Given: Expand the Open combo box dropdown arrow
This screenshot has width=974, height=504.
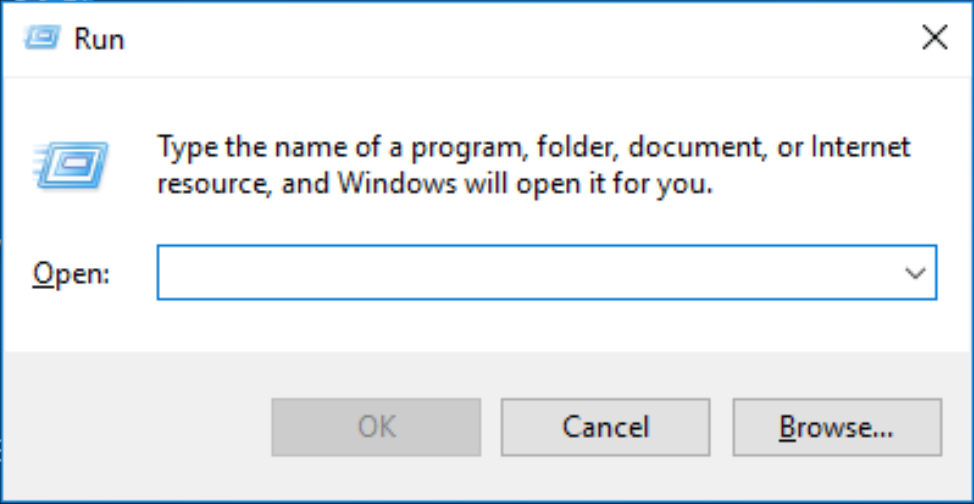Looking at the screenshot, I should (914, 273).
